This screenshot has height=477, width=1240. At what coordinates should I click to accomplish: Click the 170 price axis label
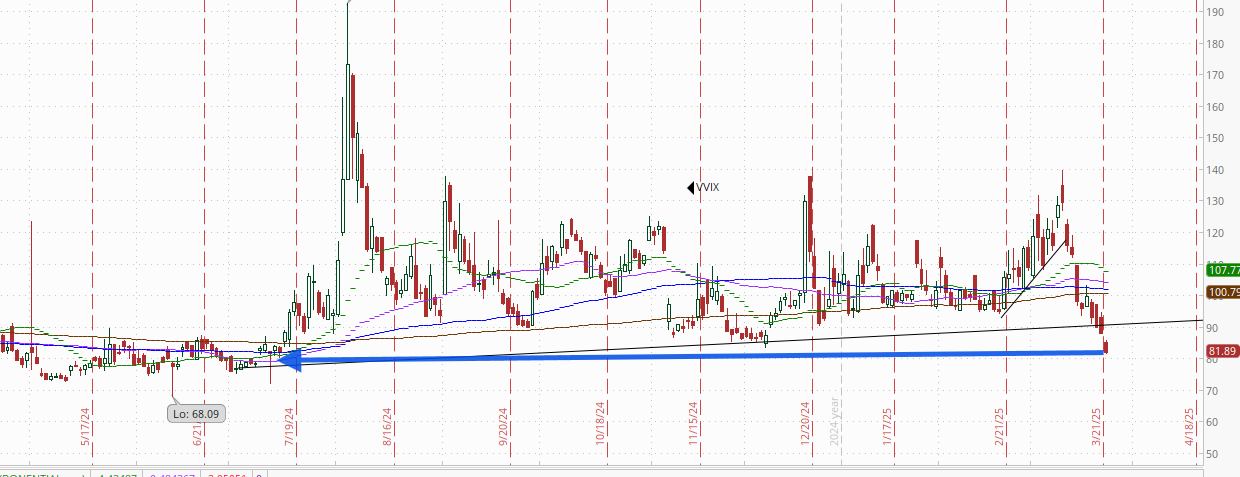point(1217,76)
